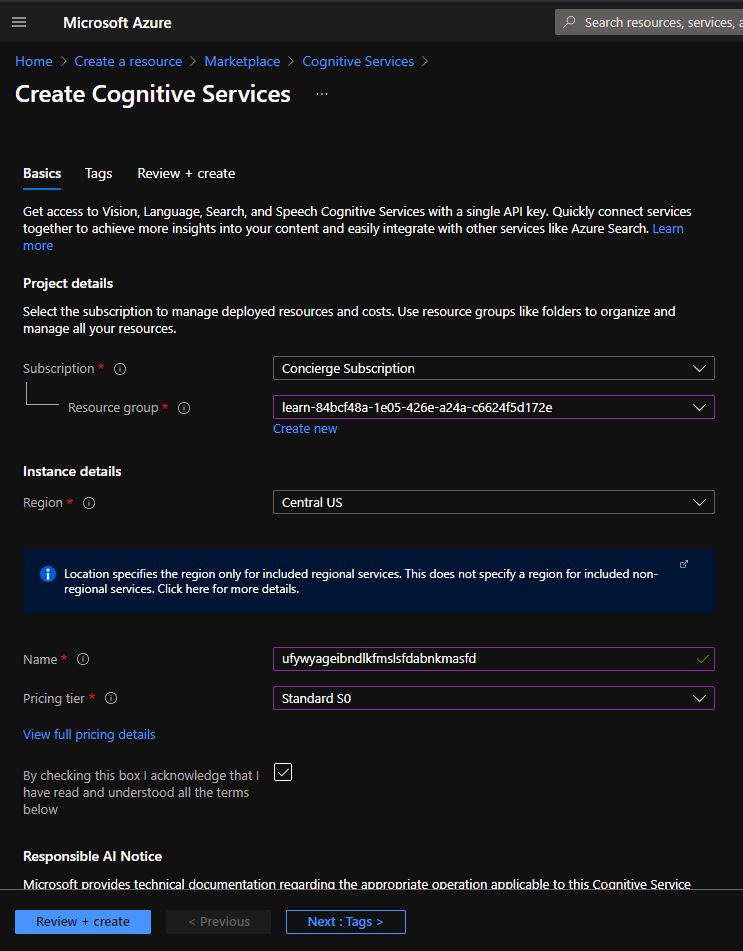Click the Review + create button

(82, 921)
